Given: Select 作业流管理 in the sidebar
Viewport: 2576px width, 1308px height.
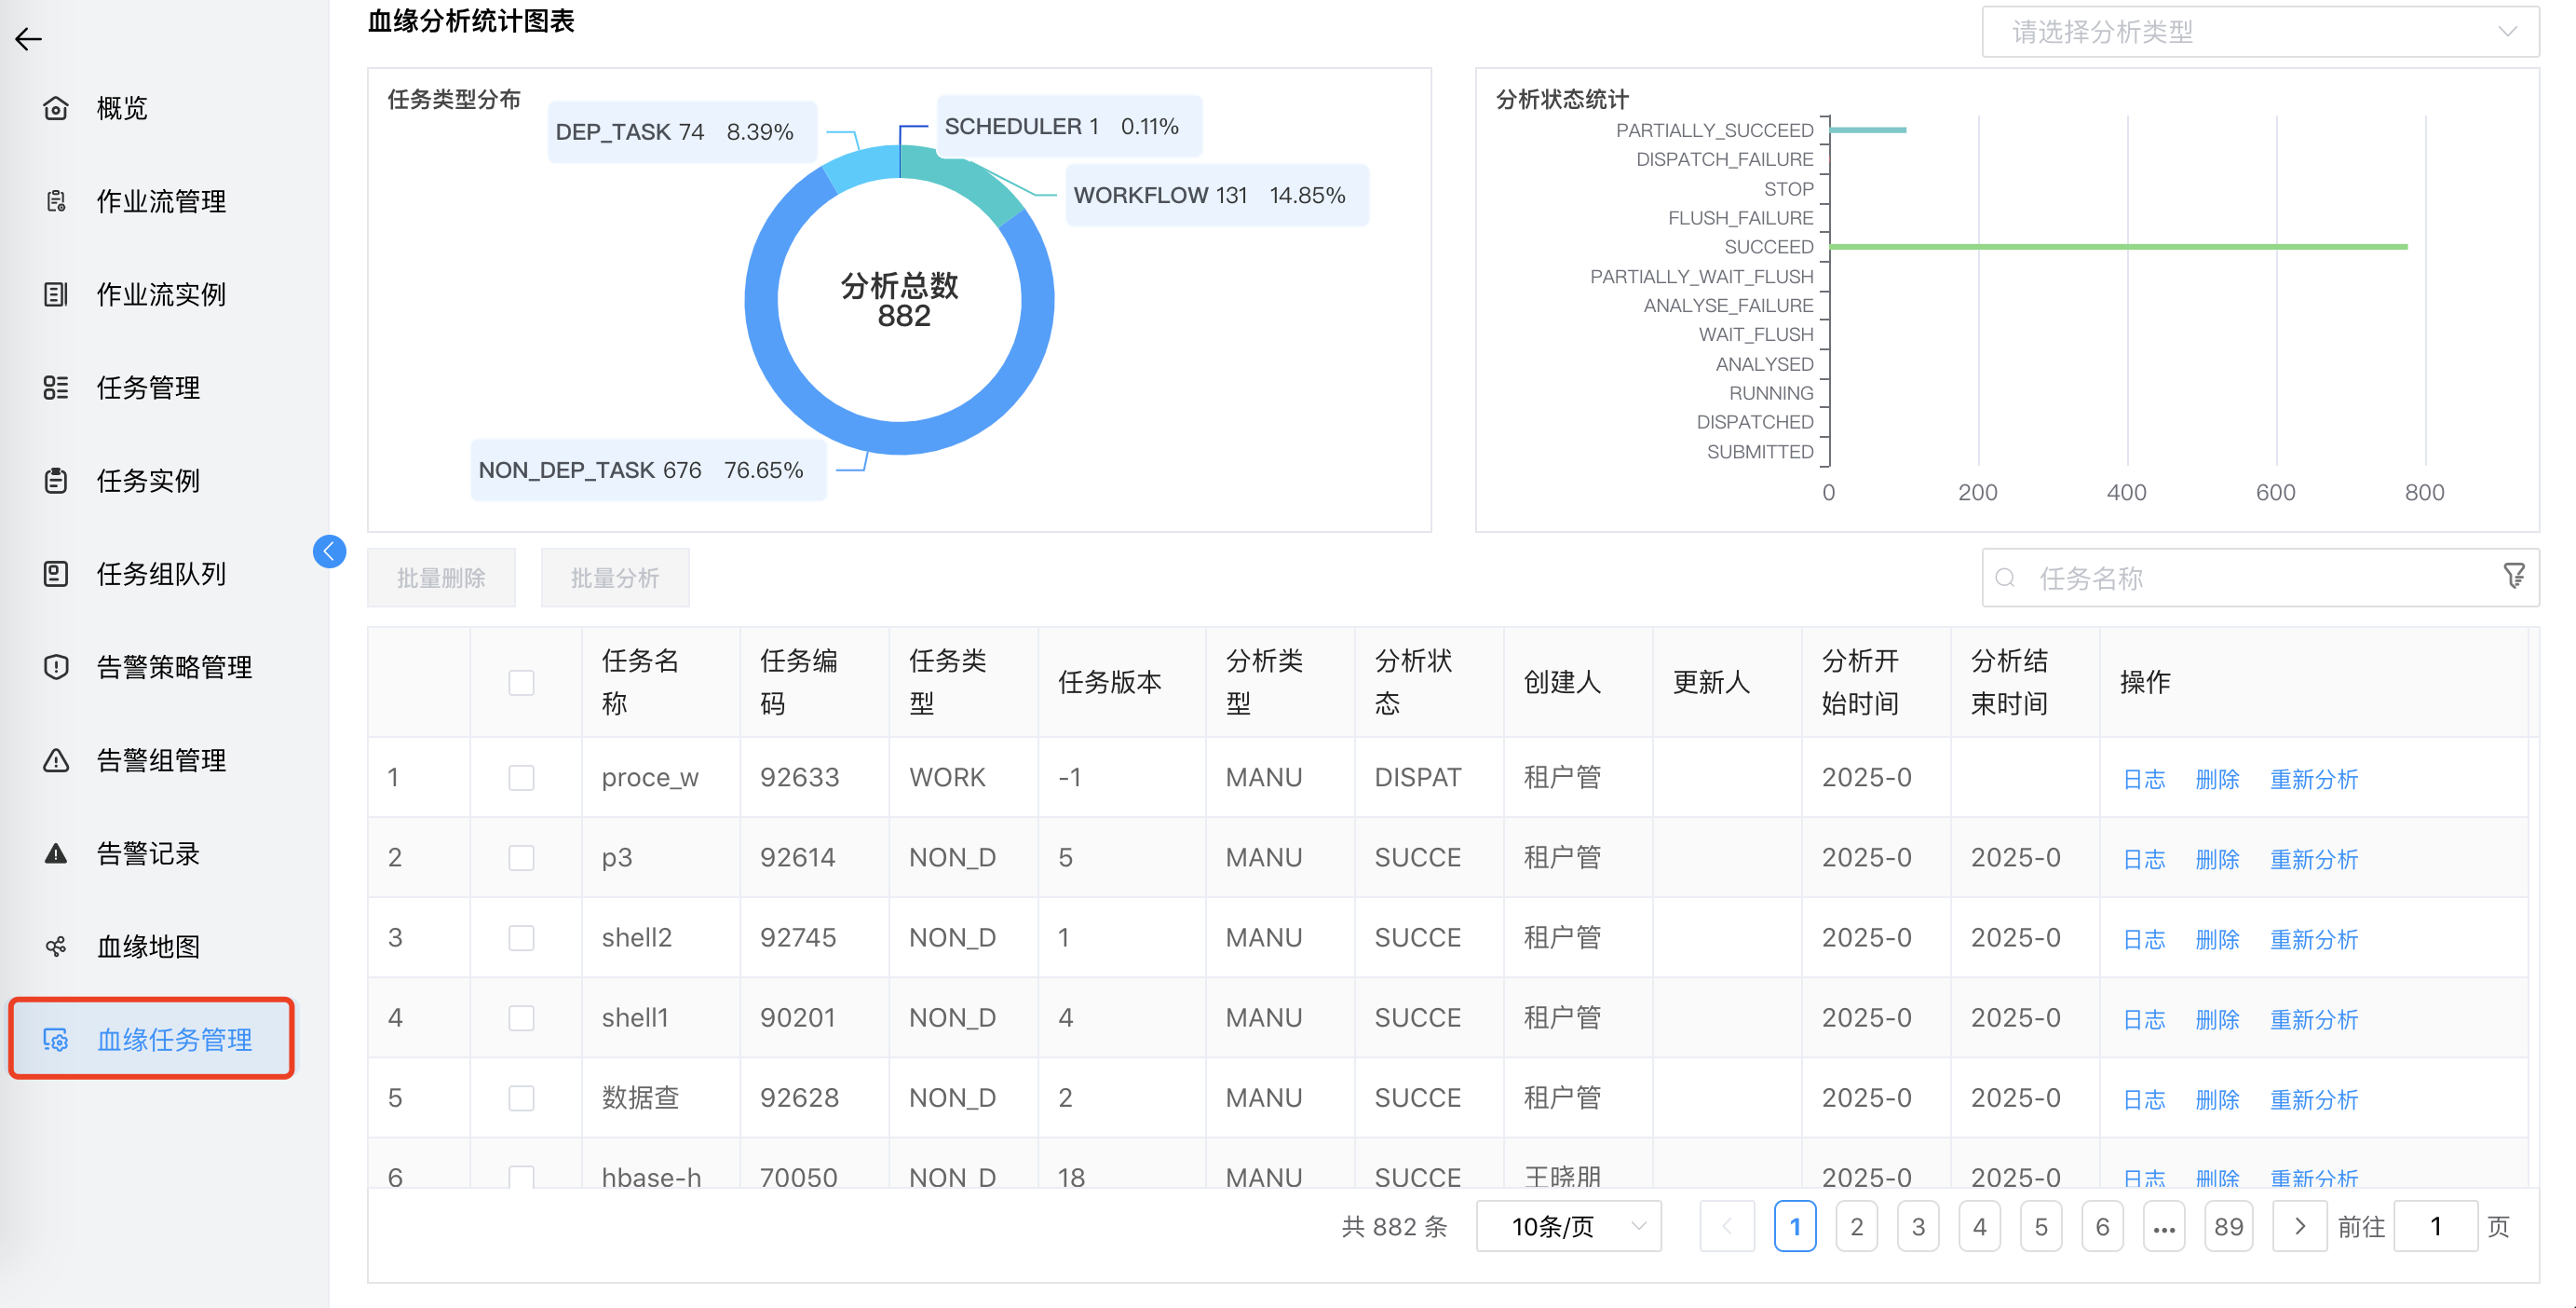Looking at the screenshot, I should coord(161,201).
